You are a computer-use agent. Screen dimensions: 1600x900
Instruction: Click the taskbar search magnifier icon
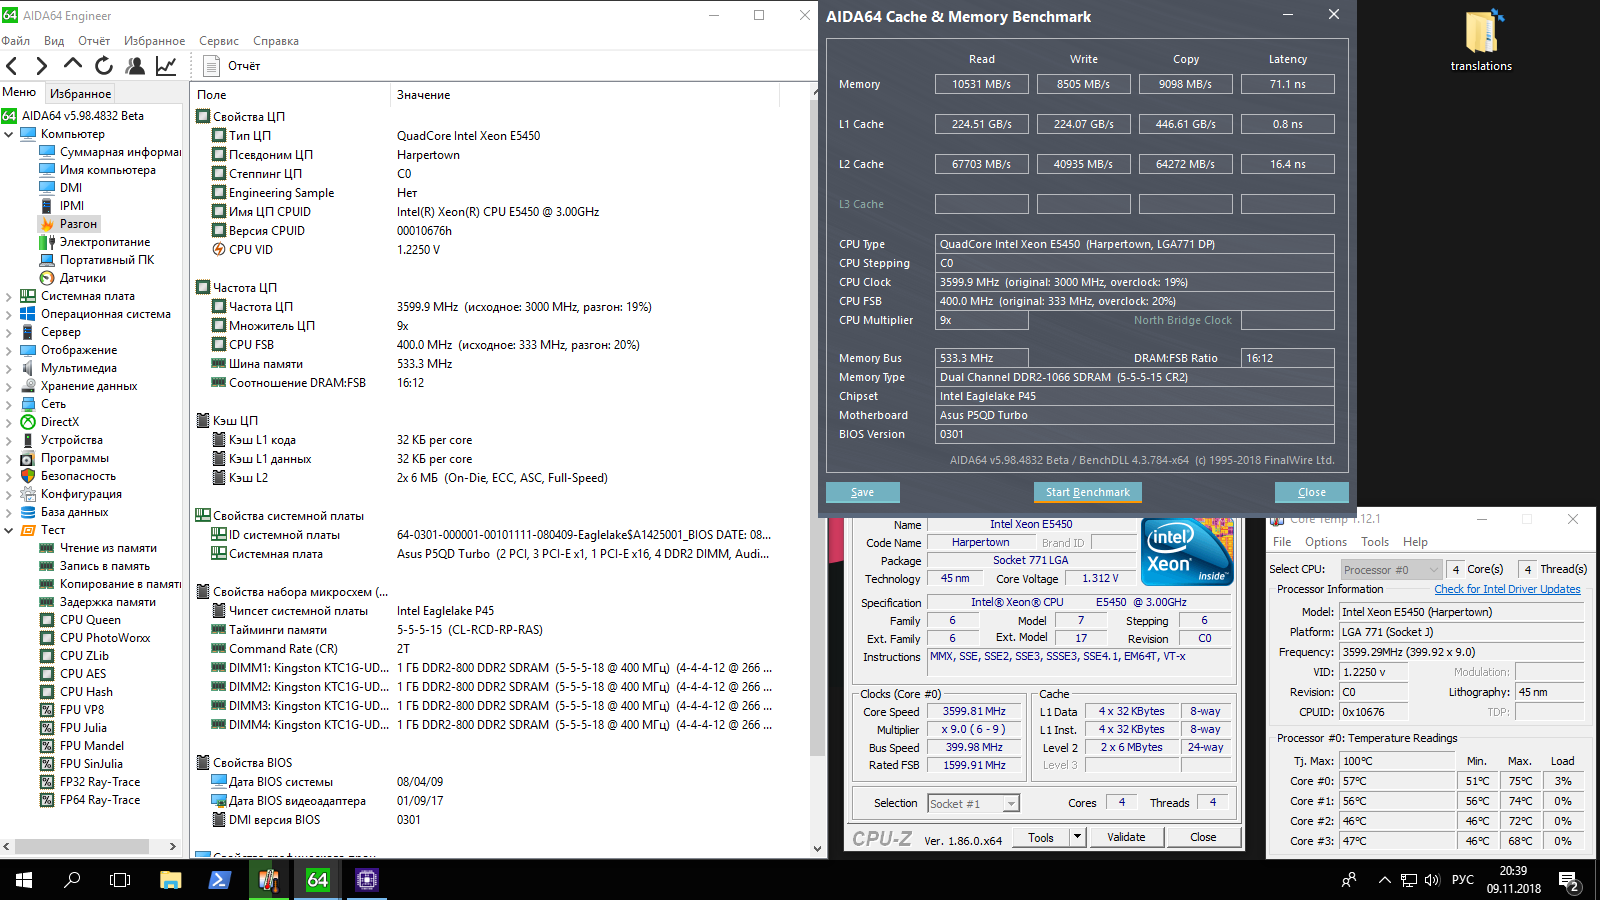(72, 880)
